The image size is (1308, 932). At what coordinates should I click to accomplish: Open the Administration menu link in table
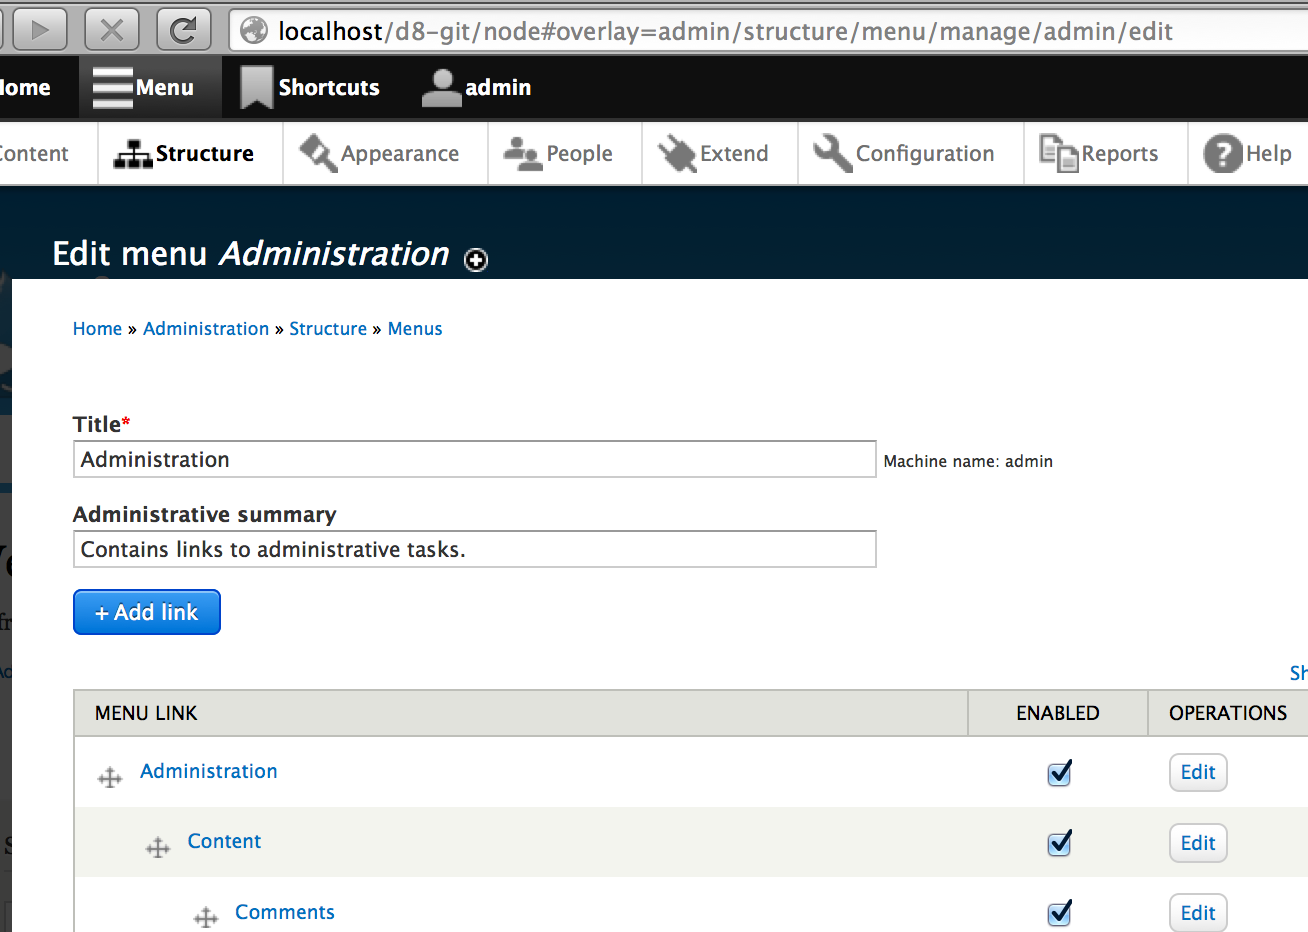(209, 771)
